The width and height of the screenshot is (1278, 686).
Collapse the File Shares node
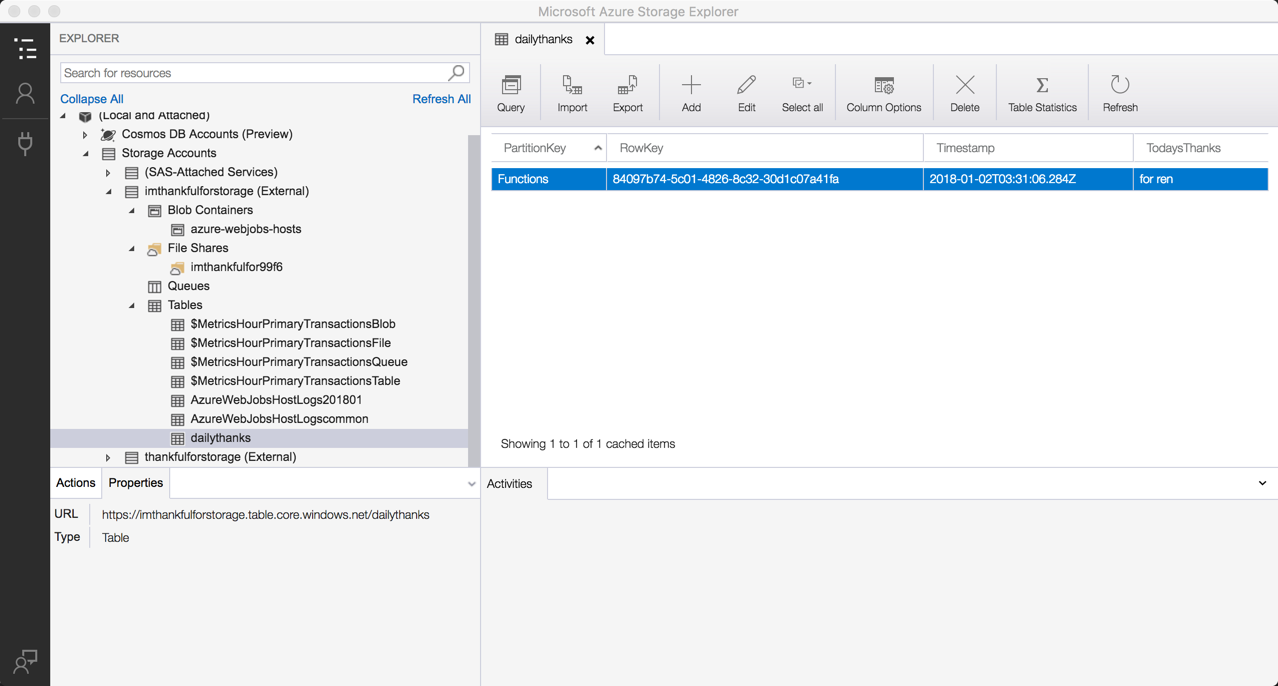131,248
